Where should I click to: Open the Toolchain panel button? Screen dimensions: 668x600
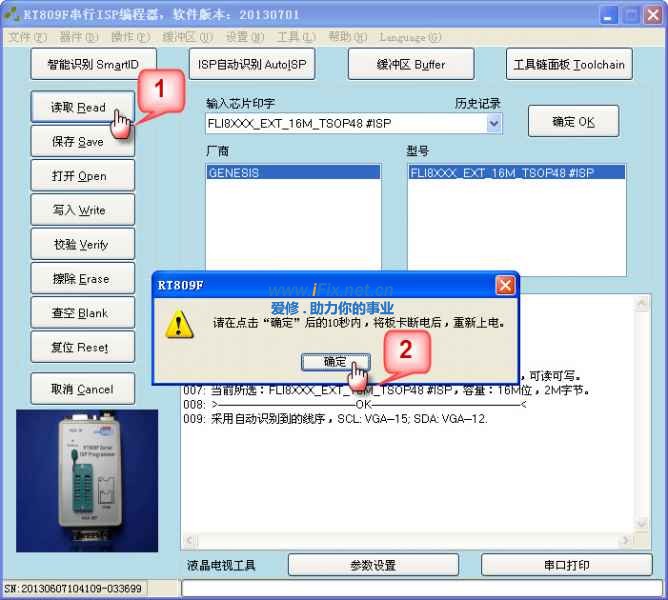(568, 64)
